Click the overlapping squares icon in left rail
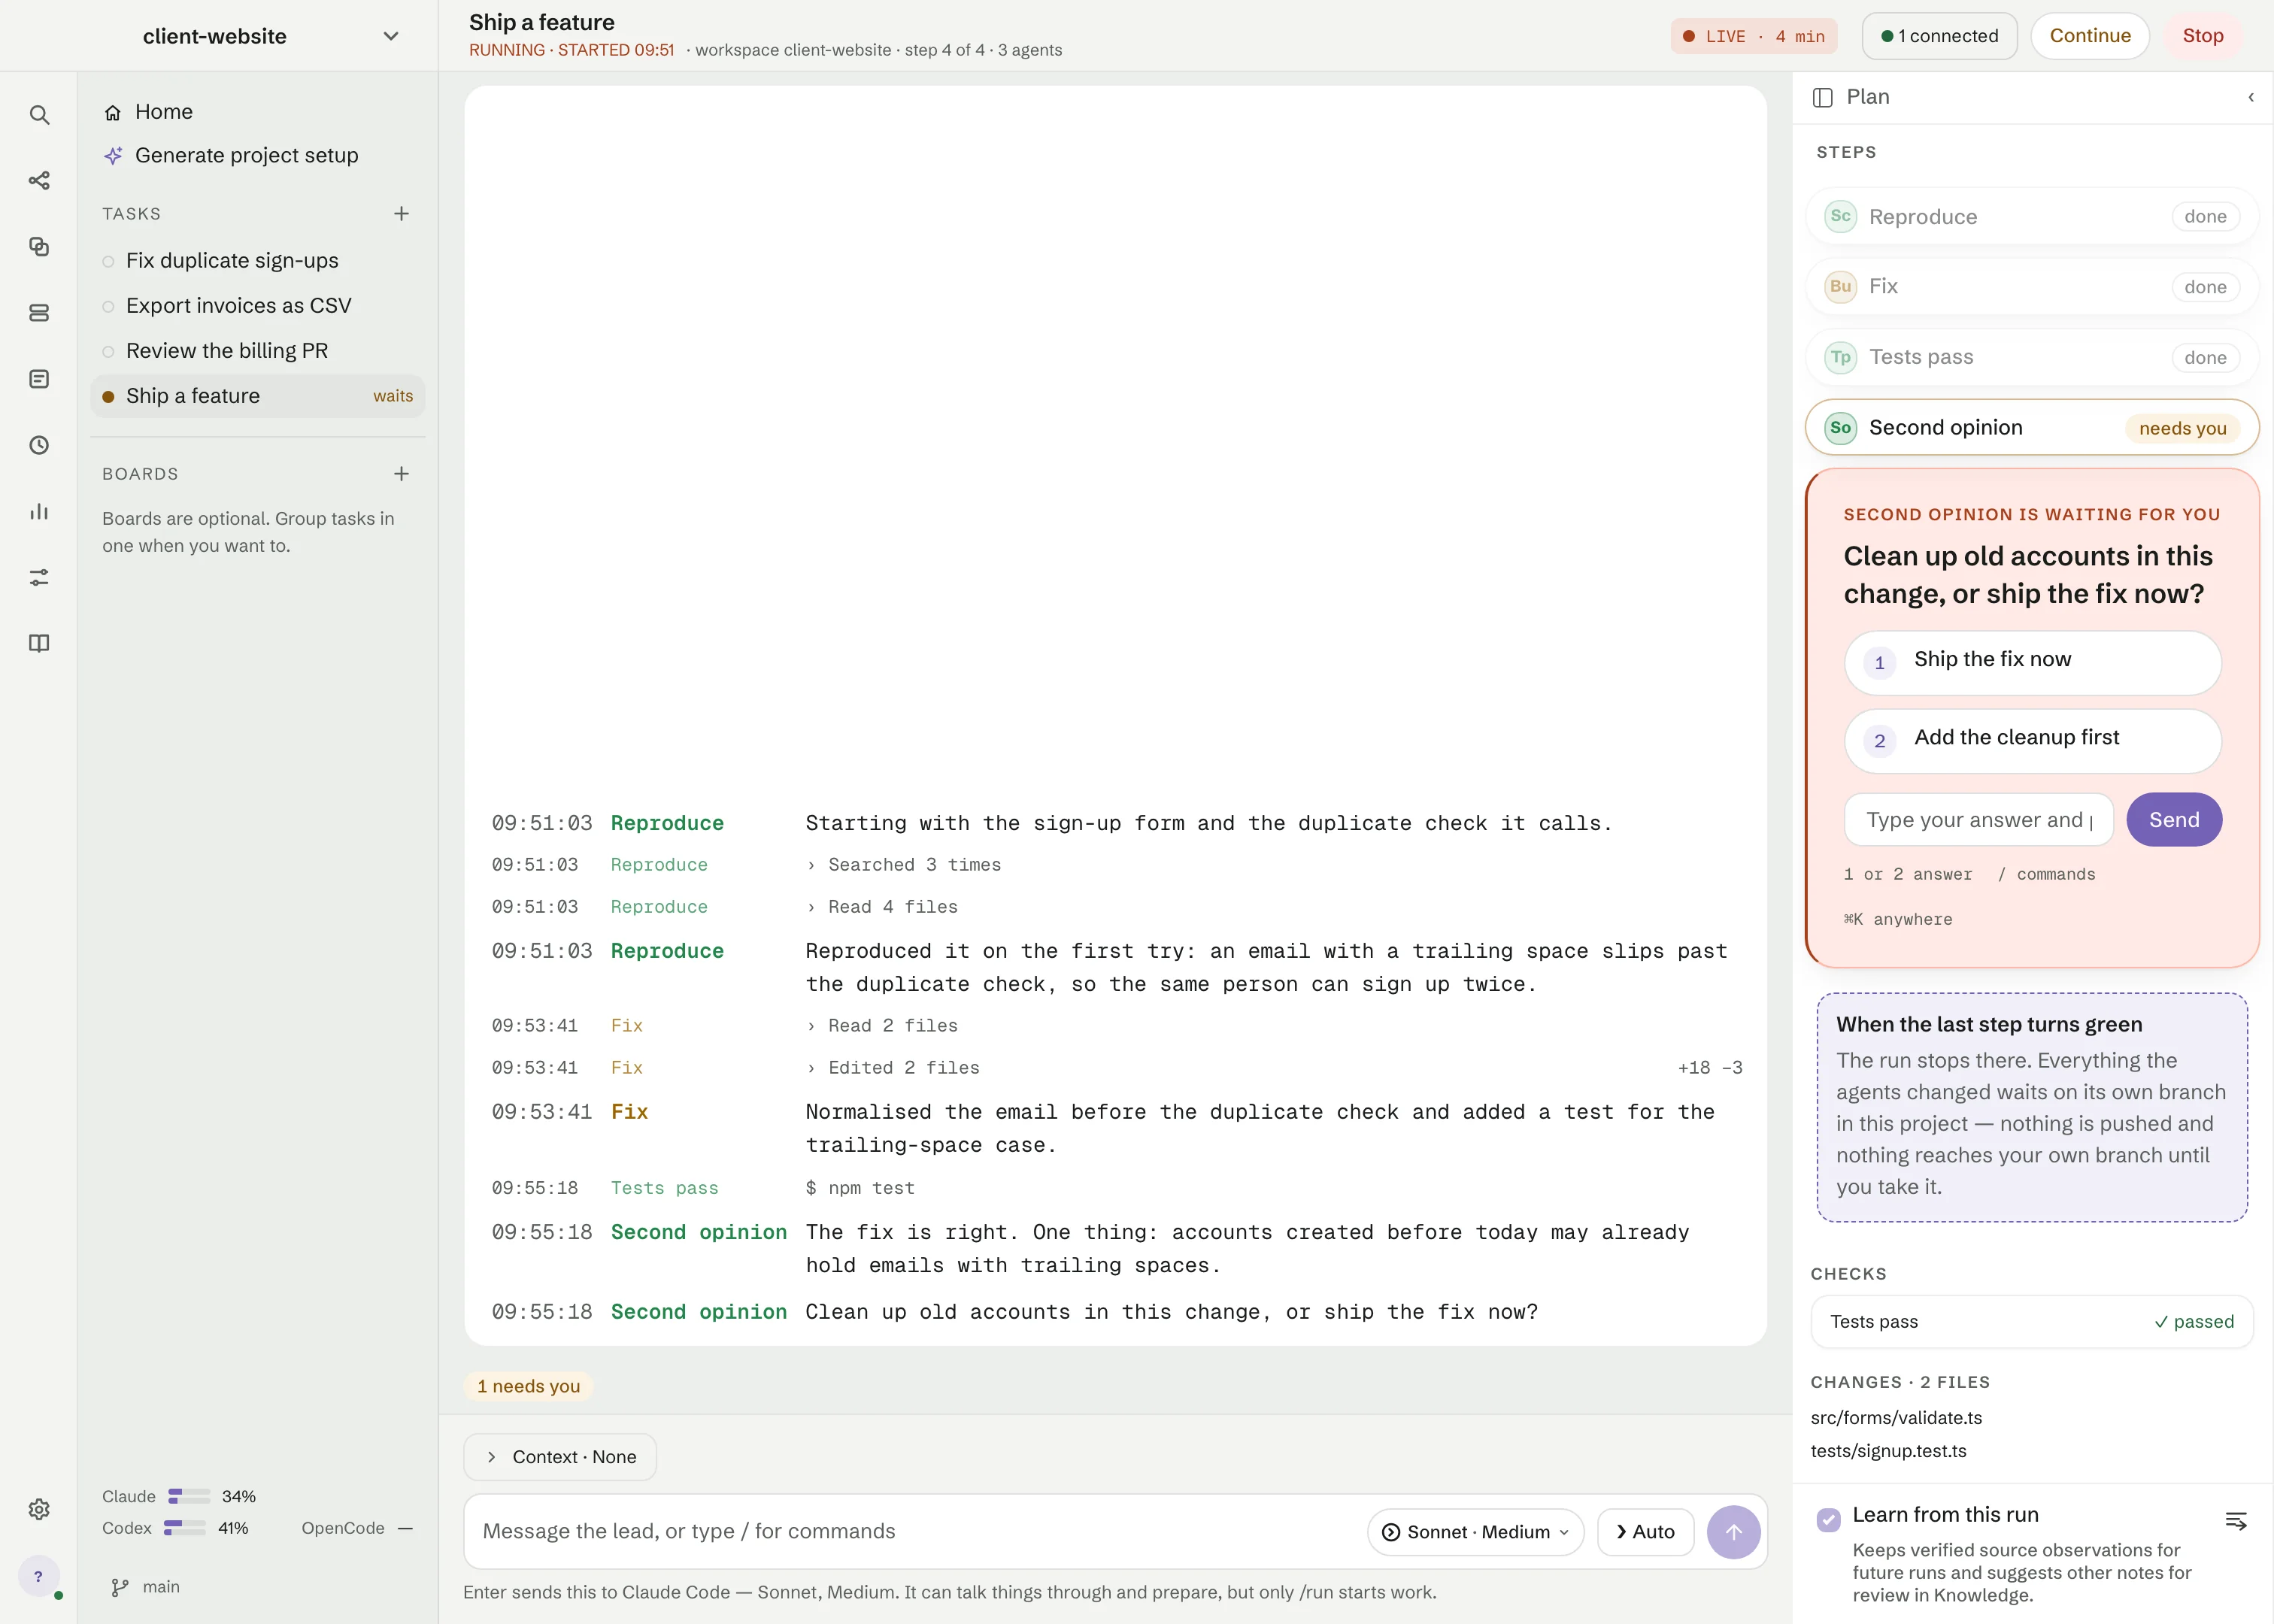This screenshot has width=2274, height=1624. pyautogui.click(x=39, y=247)
